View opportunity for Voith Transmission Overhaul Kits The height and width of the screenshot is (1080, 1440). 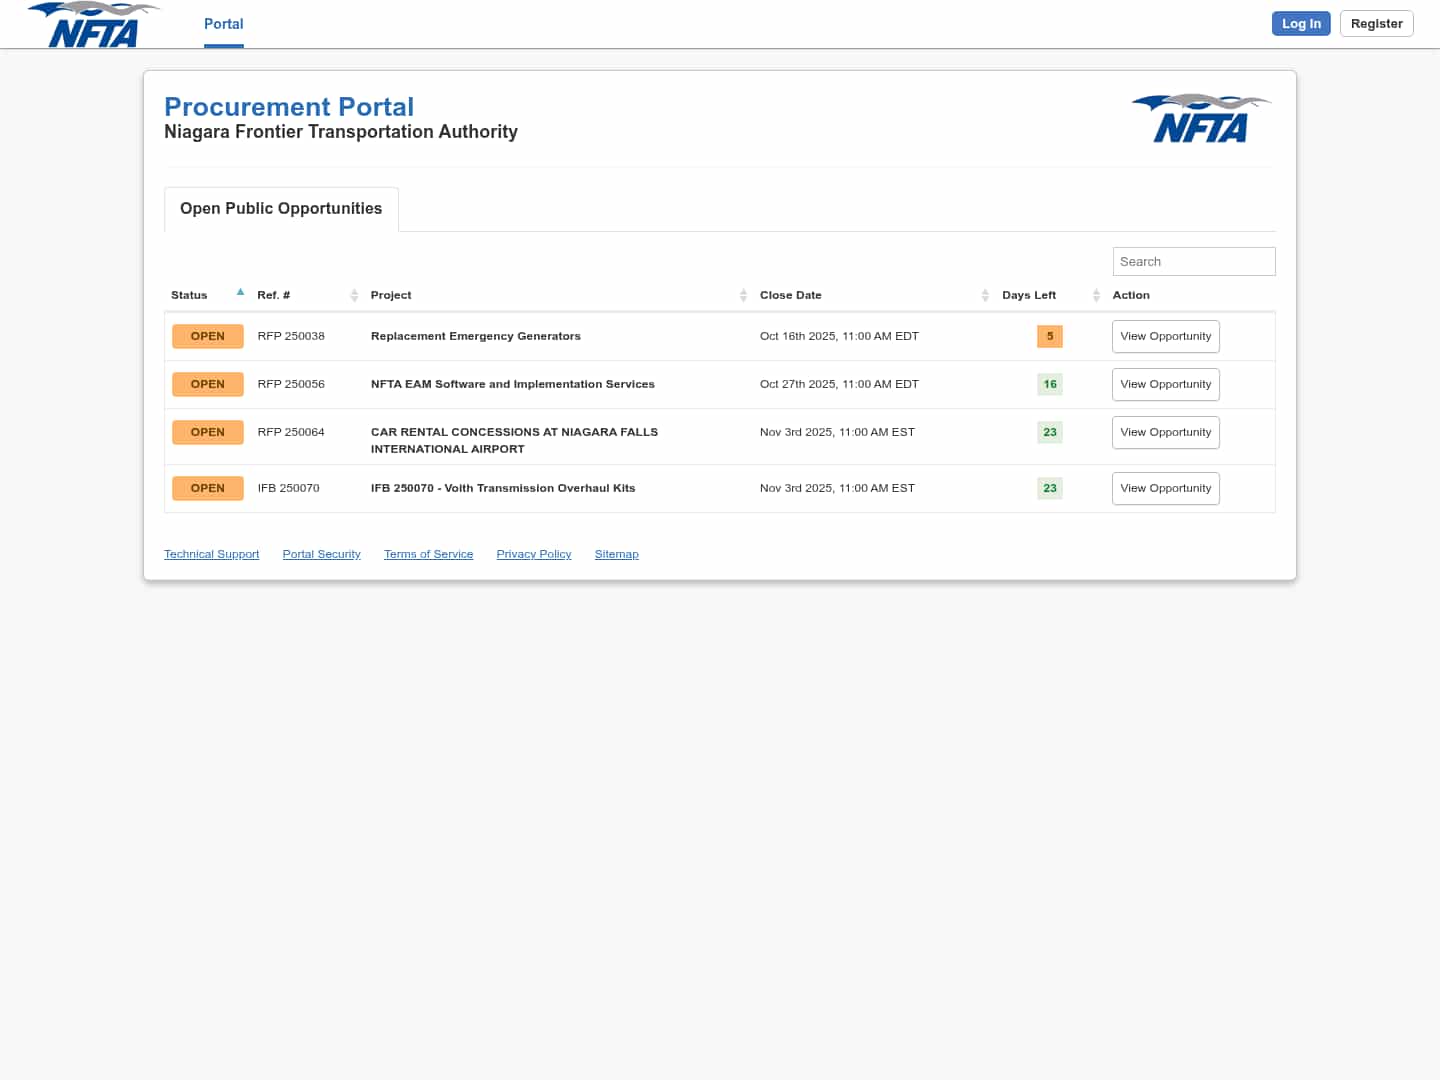pyautogui.click(x=1165, y=489)
